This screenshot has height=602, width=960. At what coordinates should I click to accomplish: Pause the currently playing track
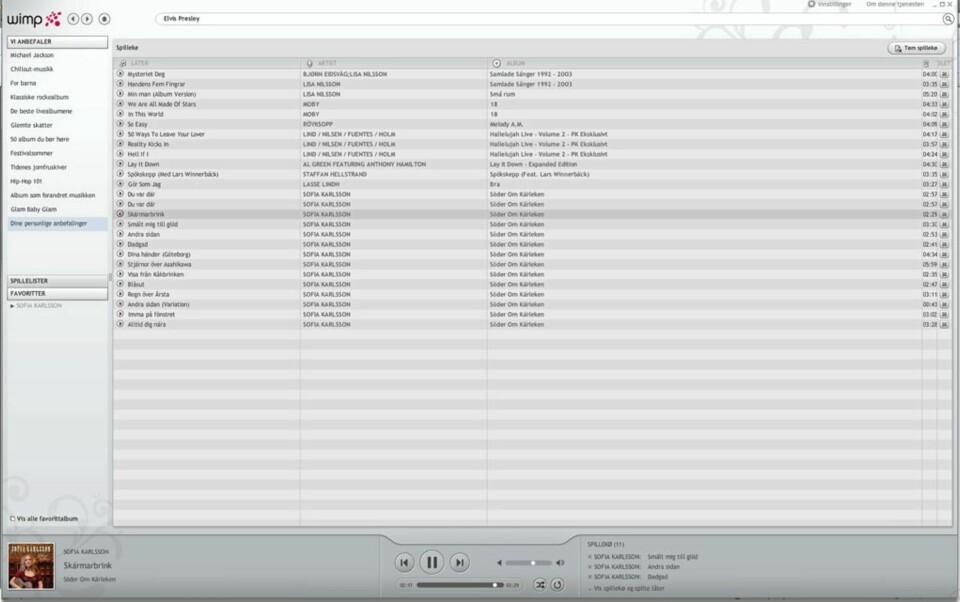click(431, 563)
